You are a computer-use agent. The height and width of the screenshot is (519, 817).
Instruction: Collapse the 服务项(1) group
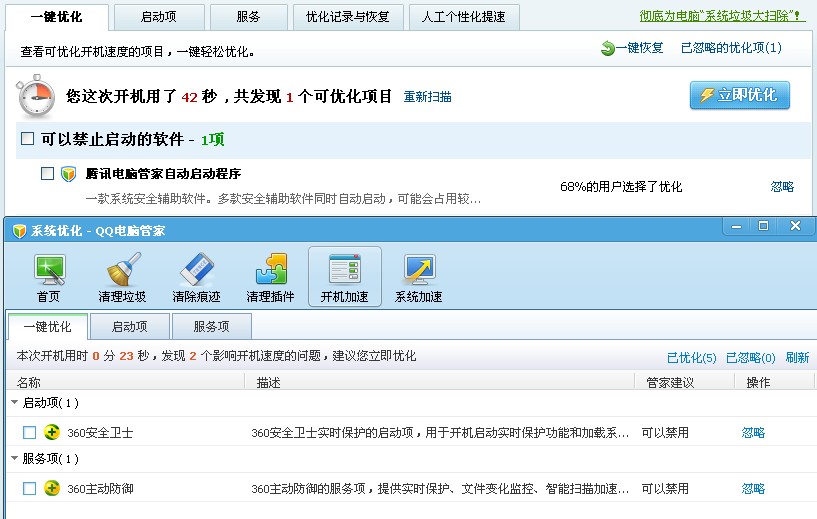tap(15, 458)
